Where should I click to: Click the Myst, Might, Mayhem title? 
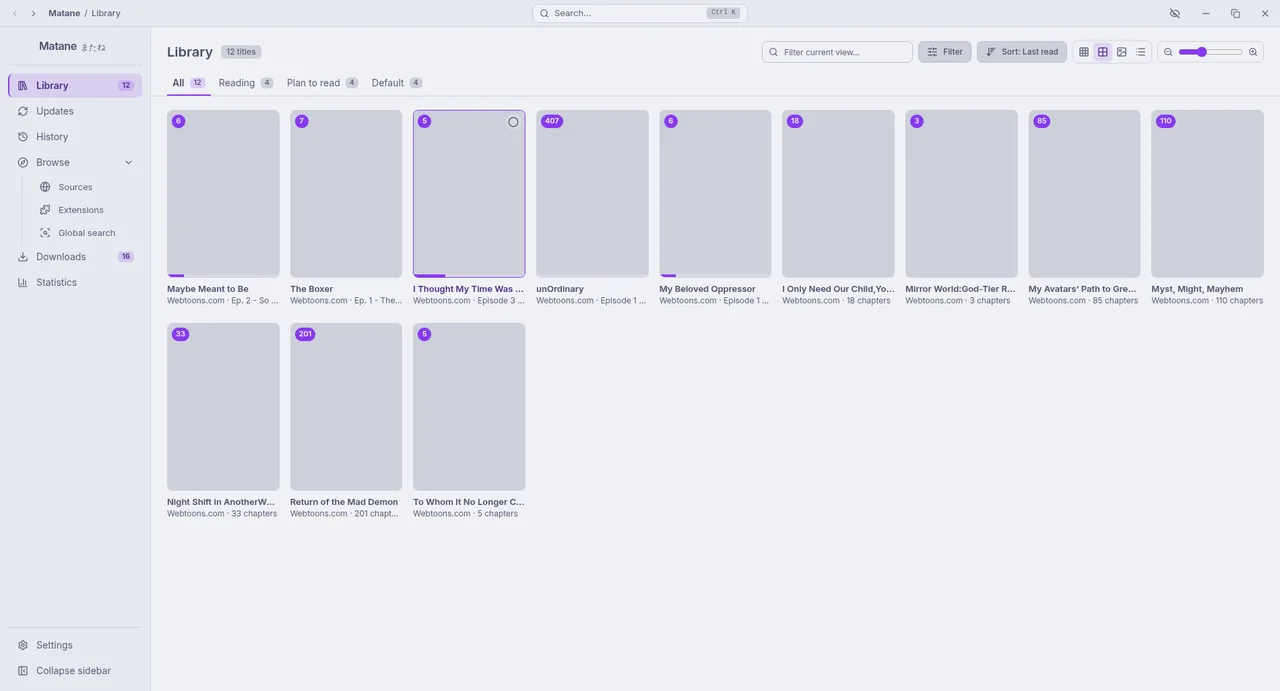(1197, 289)
